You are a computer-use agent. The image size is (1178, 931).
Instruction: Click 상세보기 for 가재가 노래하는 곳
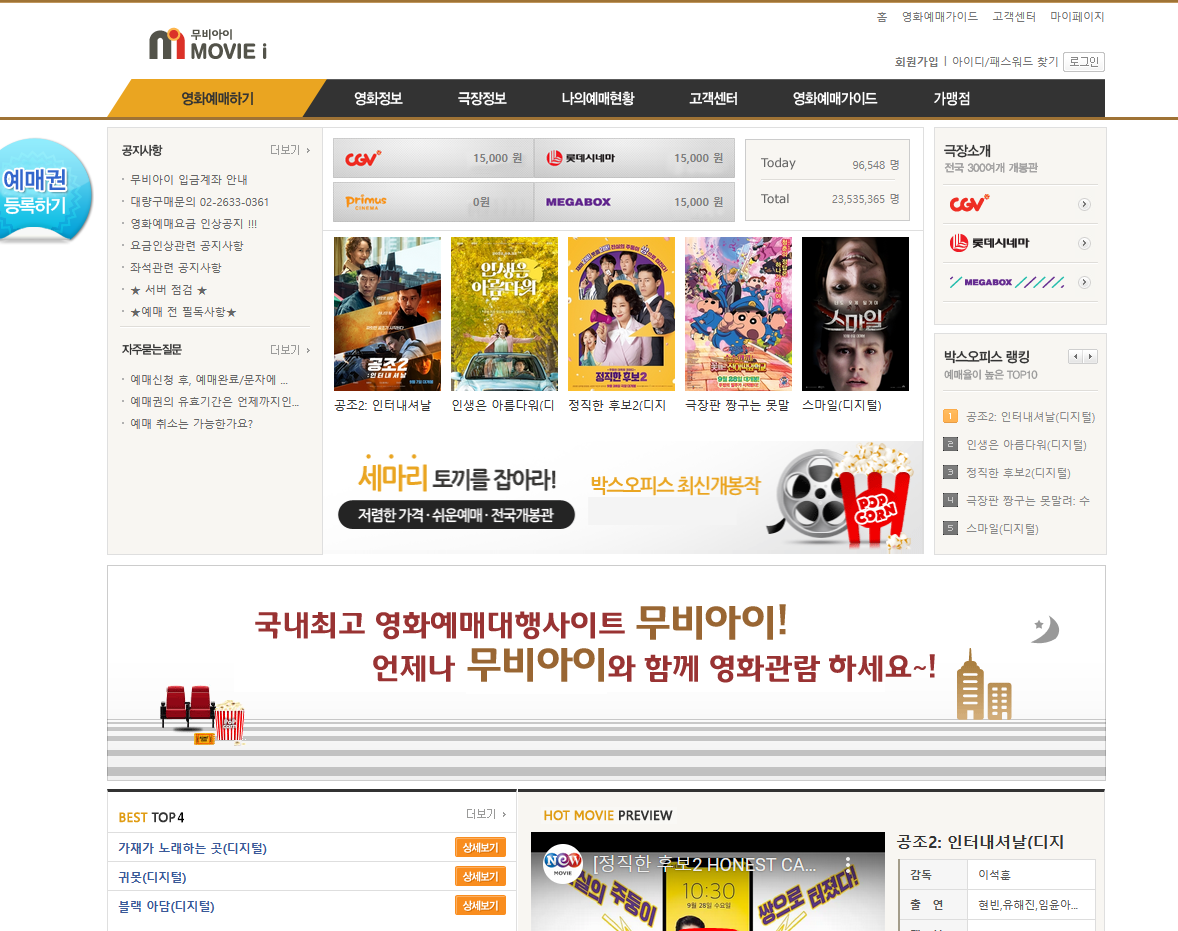pos(480,848)
